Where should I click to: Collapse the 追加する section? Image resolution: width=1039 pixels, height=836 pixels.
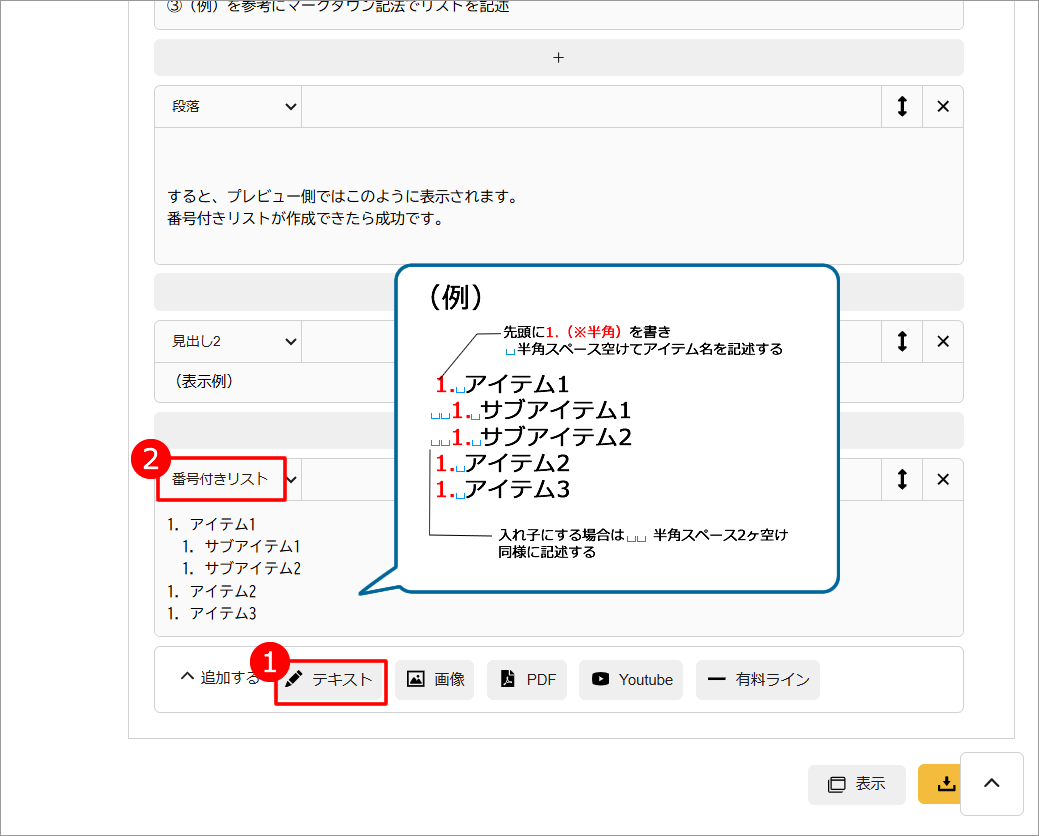217,678
